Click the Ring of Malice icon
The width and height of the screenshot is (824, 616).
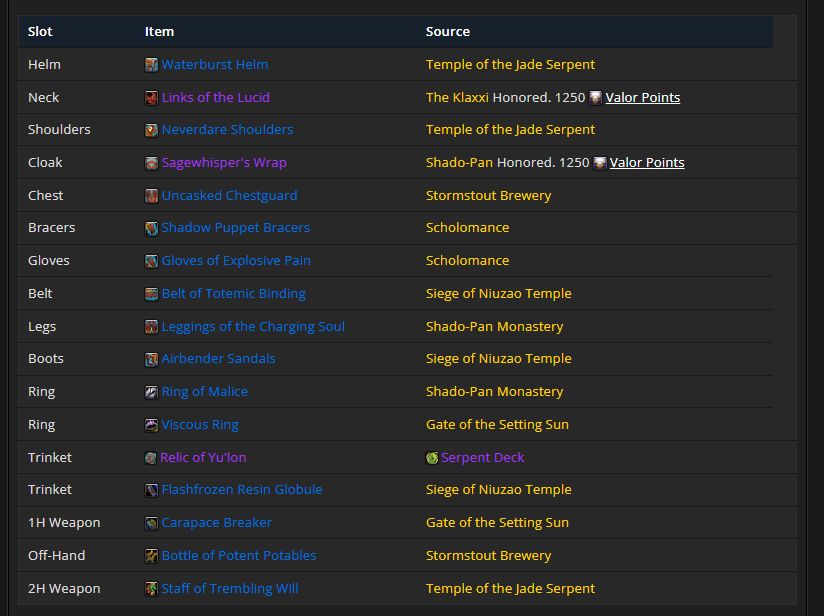(x=151, y=392)
